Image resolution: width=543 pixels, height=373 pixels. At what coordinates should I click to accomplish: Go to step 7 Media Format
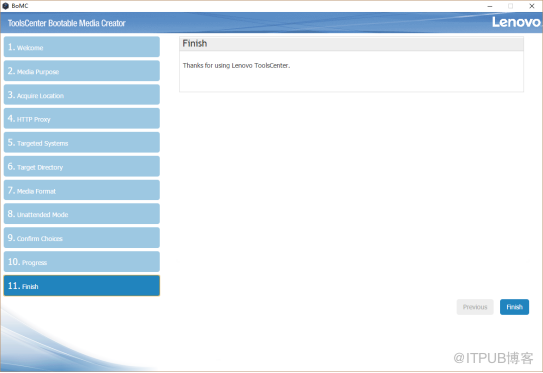(82, 190)
